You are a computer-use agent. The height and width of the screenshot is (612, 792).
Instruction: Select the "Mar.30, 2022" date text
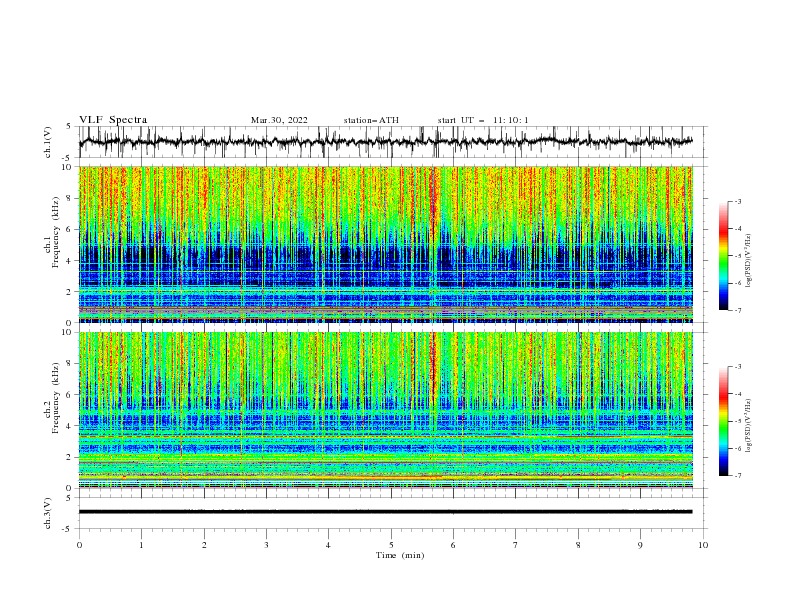(x=279, y=120)
